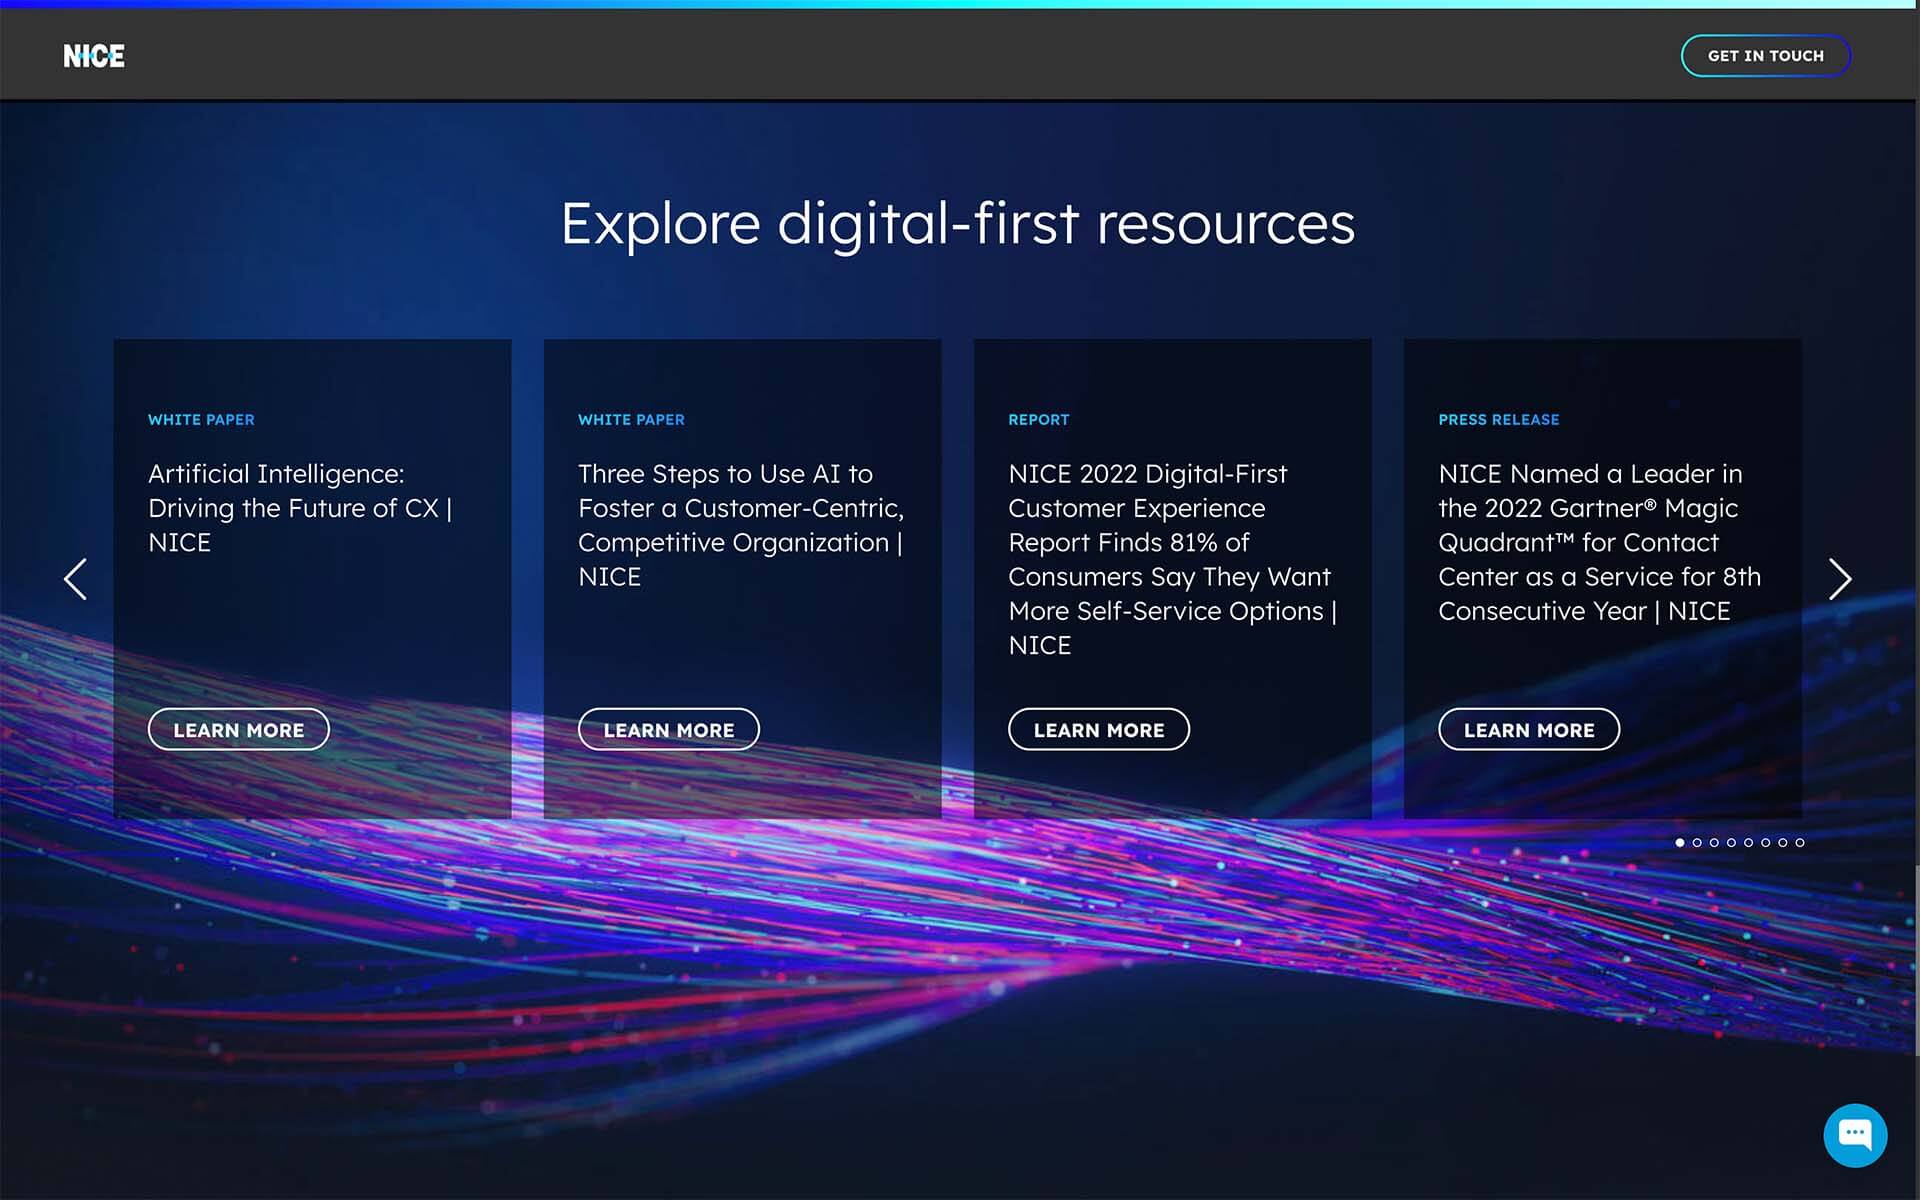Learn more about Three Steps AI paper
Viewport: 1920px width, 1200px height.
coord(669,730)
